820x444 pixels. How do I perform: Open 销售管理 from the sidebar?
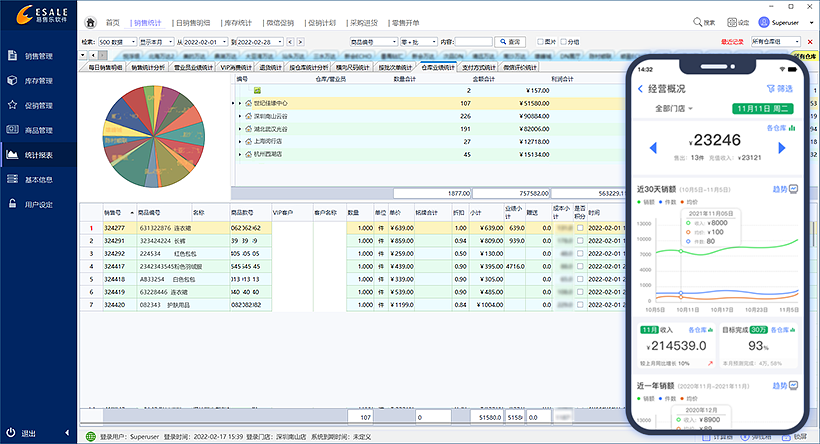(38, 56)
